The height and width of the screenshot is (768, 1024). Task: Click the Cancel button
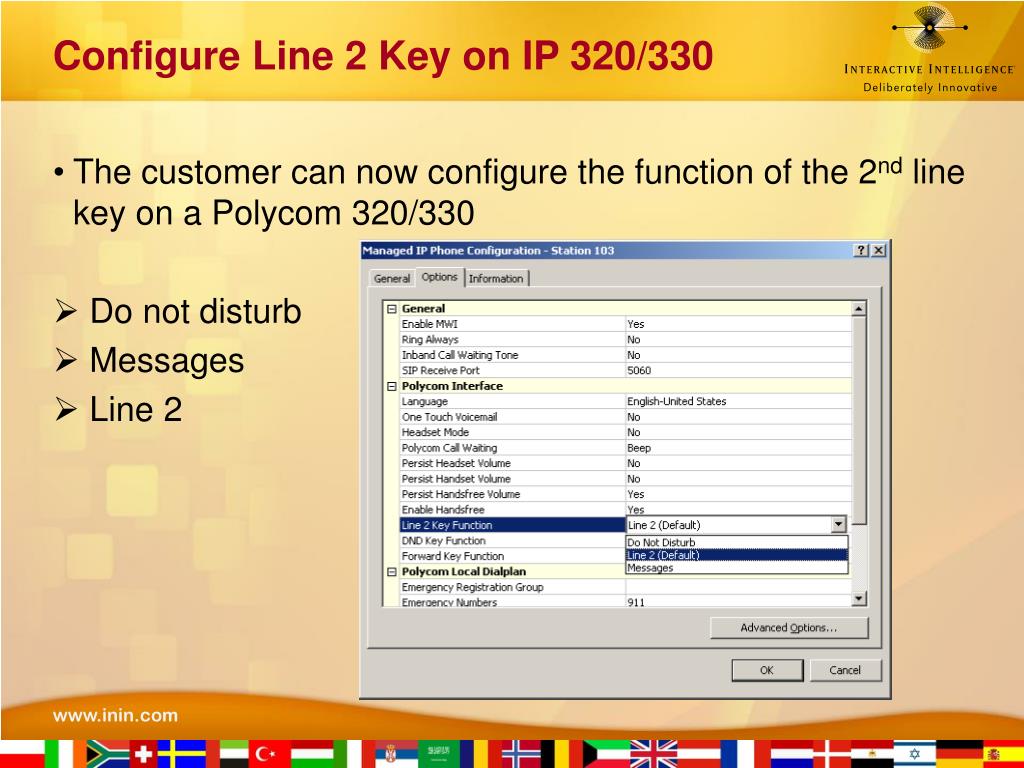tap(845, 670)
